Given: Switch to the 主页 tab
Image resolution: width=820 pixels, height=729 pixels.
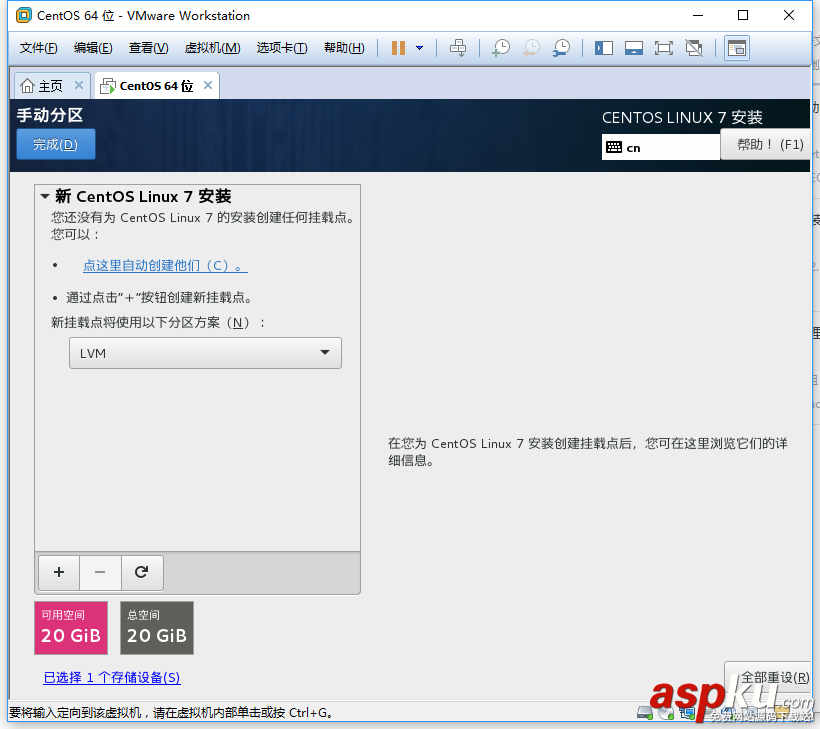Looking at the screenshot, I should tap(42, 86).
